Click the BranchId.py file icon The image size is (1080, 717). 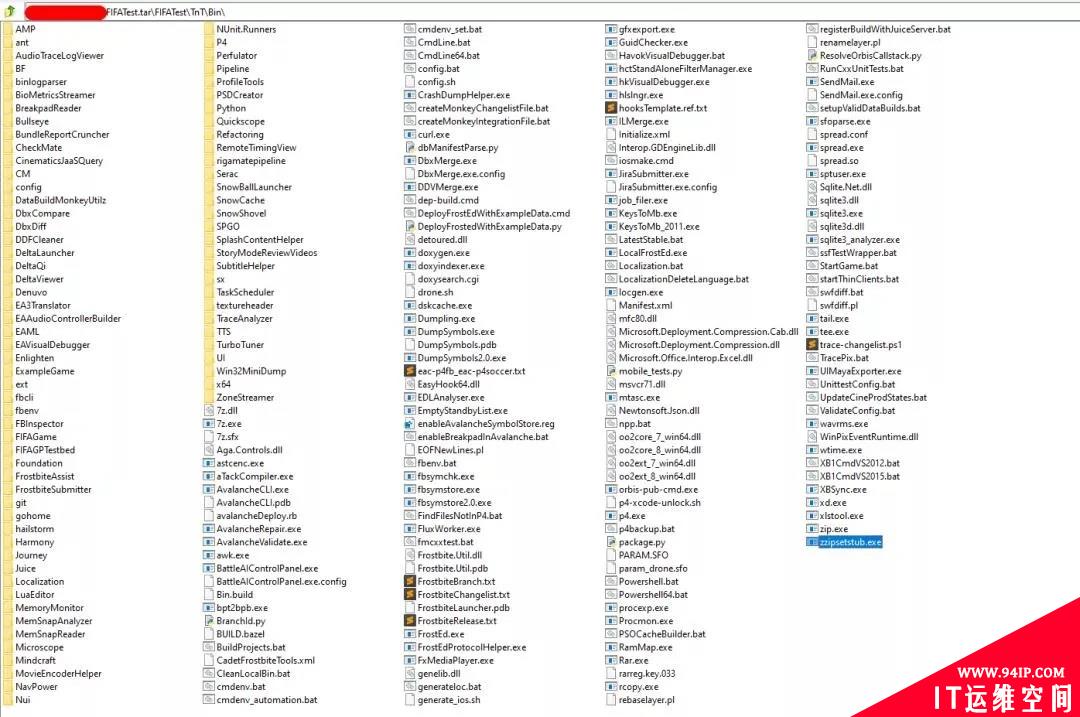[209, 621]
